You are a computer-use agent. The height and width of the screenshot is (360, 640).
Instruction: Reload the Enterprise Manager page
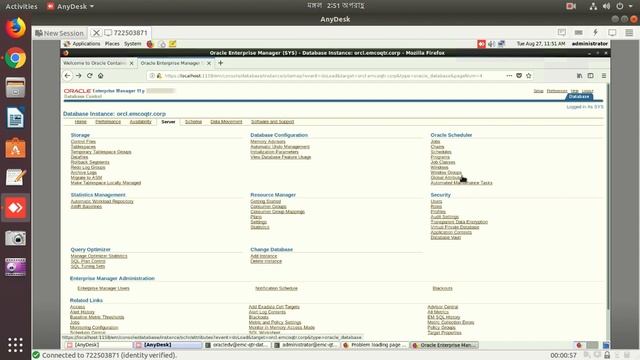click(90, 76)
